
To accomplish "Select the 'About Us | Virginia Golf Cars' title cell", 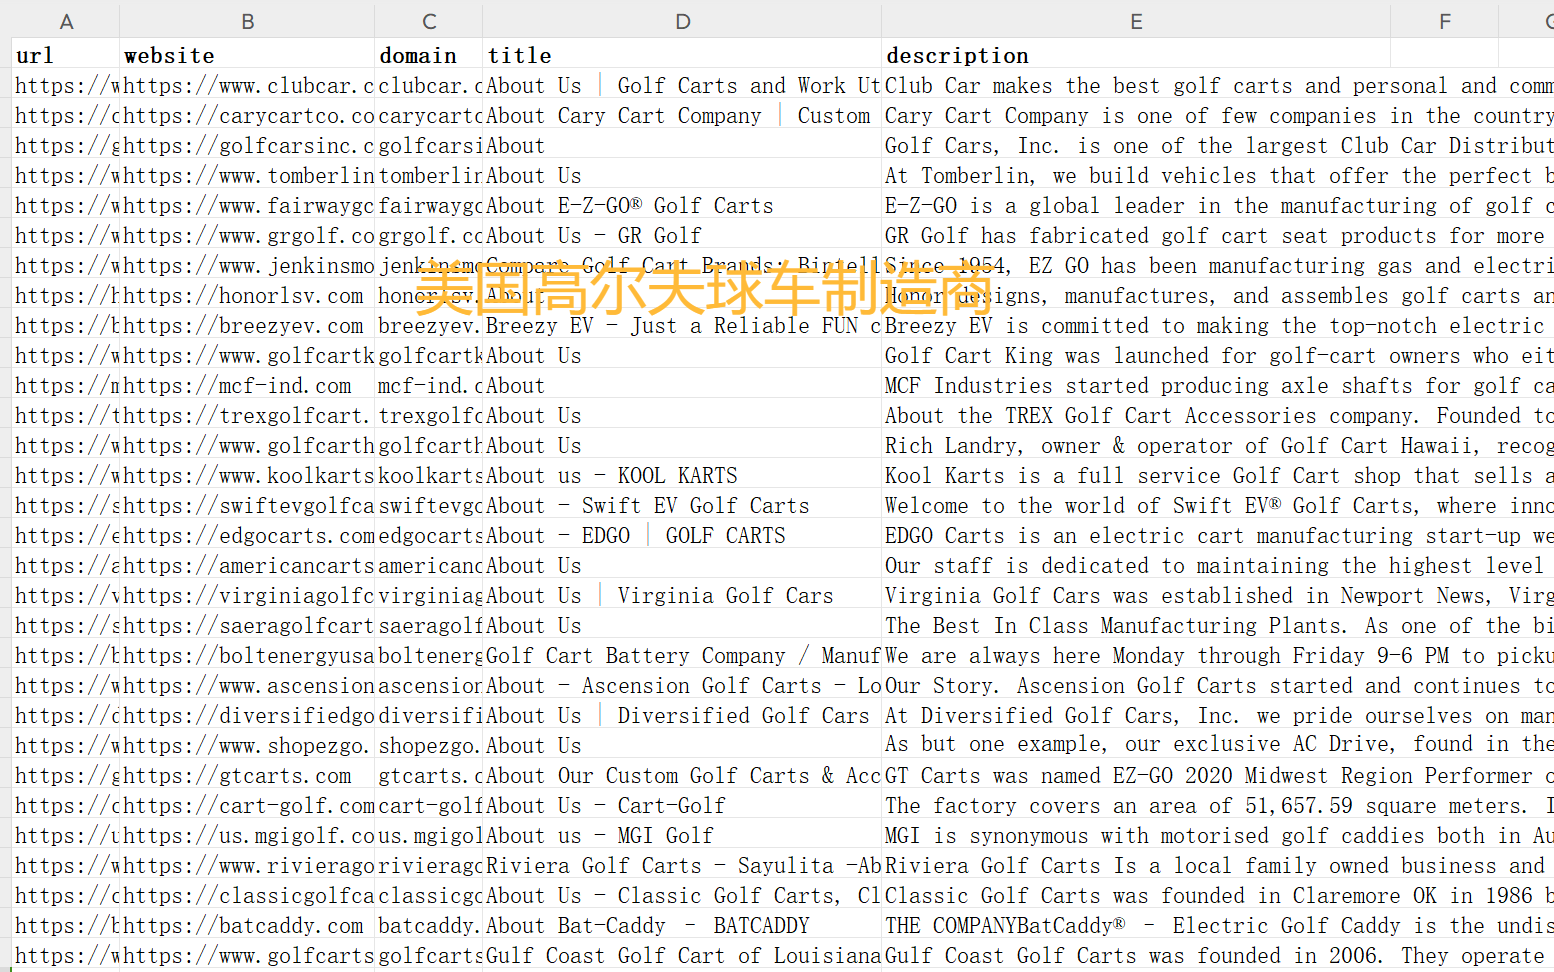I will (x=682, y=595).
